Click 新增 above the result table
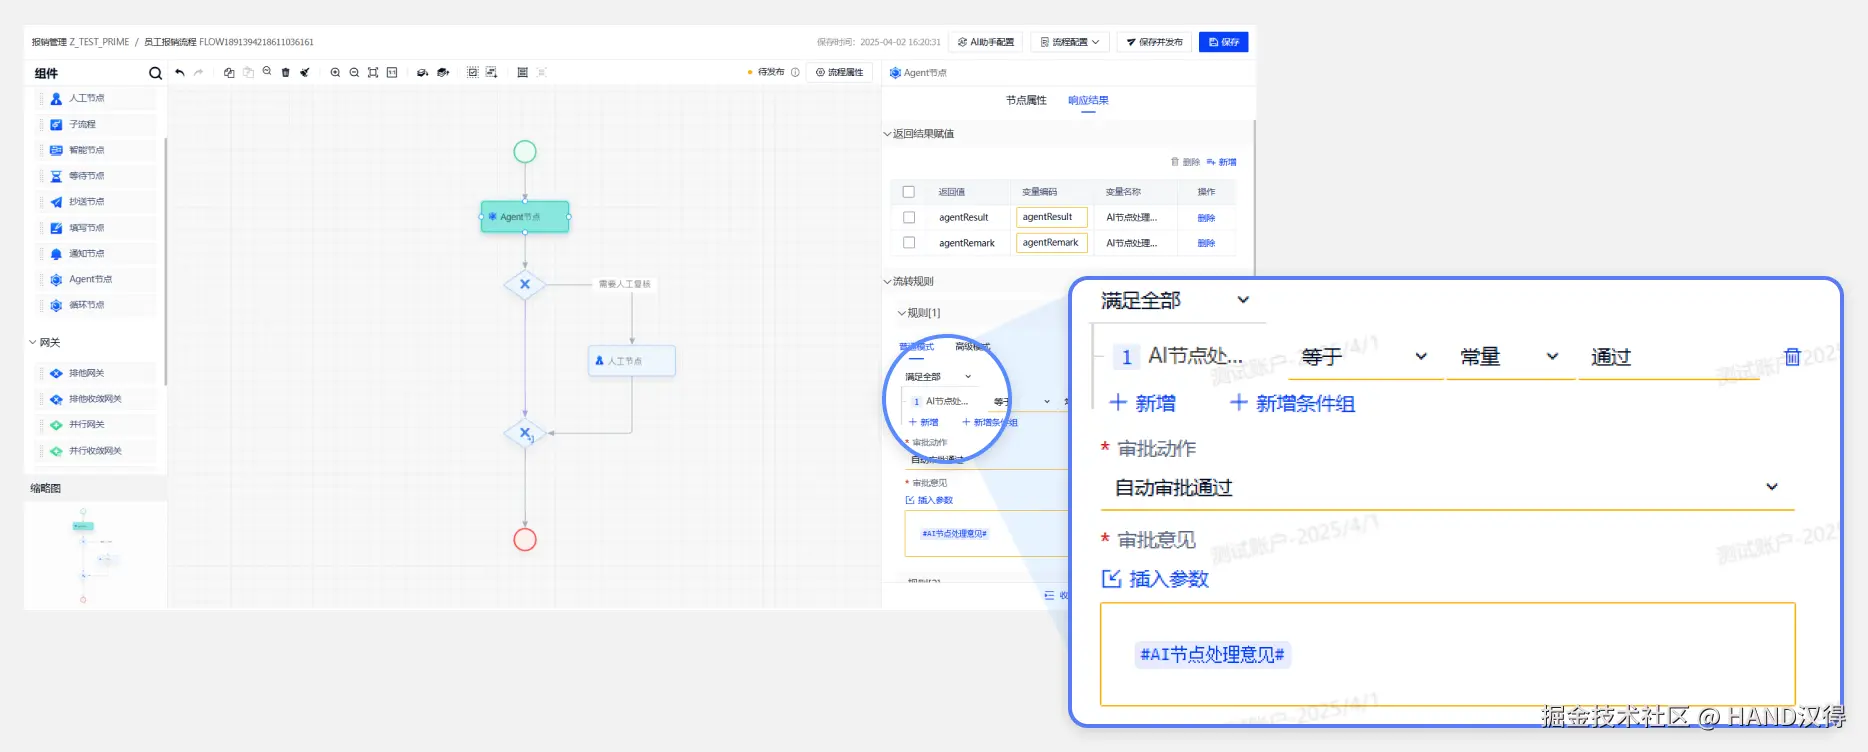 [x=1222, y=162]
